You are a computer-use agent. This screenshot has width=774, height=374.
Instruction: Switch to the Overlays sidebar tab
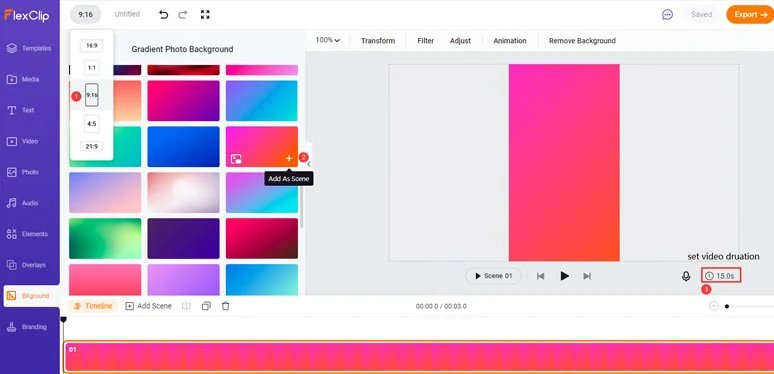pyautogui.click(x=30, y=265)
